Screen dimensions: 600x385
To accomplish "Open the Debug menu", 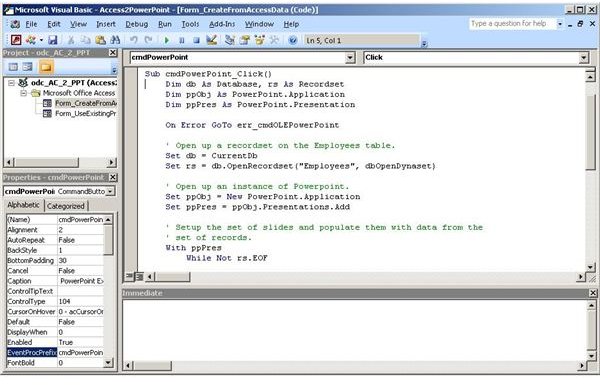I will click(x=137, y=24).
